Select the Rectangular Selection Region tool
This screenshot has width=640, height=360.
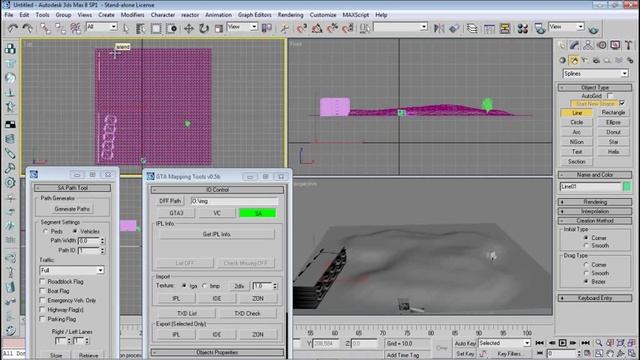tap(156, 28)
